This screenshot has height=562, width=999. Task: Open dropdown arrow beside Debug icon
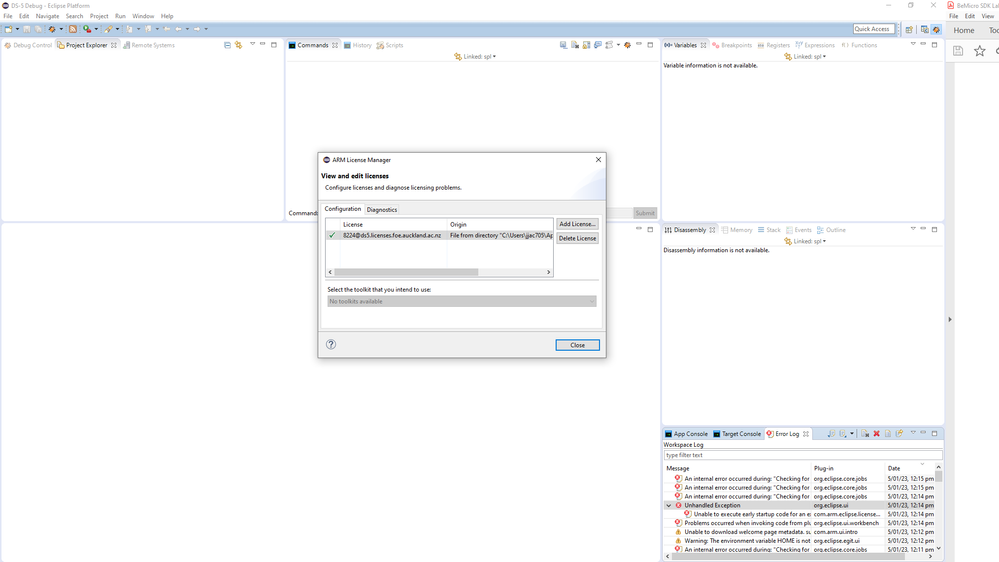click(x=61, y=29)
